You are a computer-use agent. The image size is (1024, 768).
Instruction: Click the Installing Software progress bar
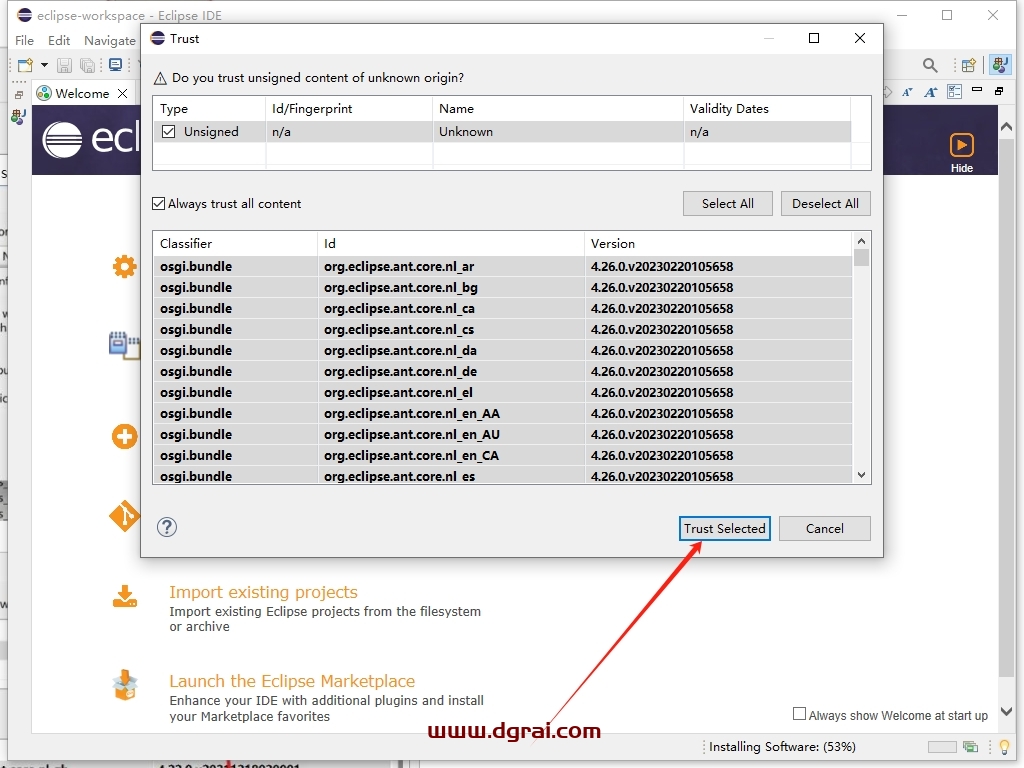click(942, 746)
